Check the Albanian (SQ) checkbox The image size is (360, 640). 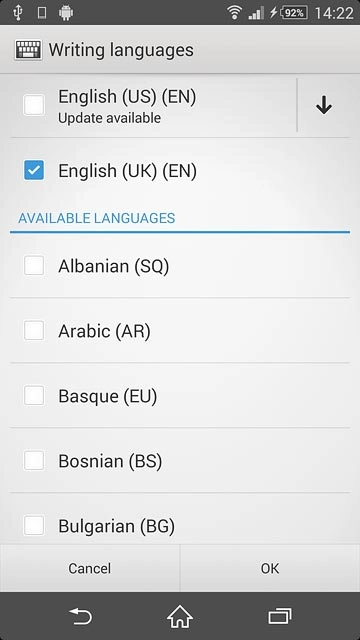pyautogui.click(x=34, y=265)
